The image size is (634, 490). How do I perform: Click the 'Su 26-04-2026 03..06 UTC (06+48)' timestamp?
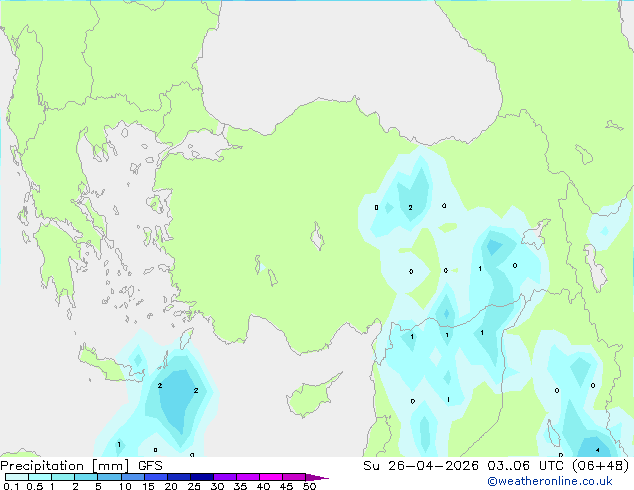tap(496, 466)
